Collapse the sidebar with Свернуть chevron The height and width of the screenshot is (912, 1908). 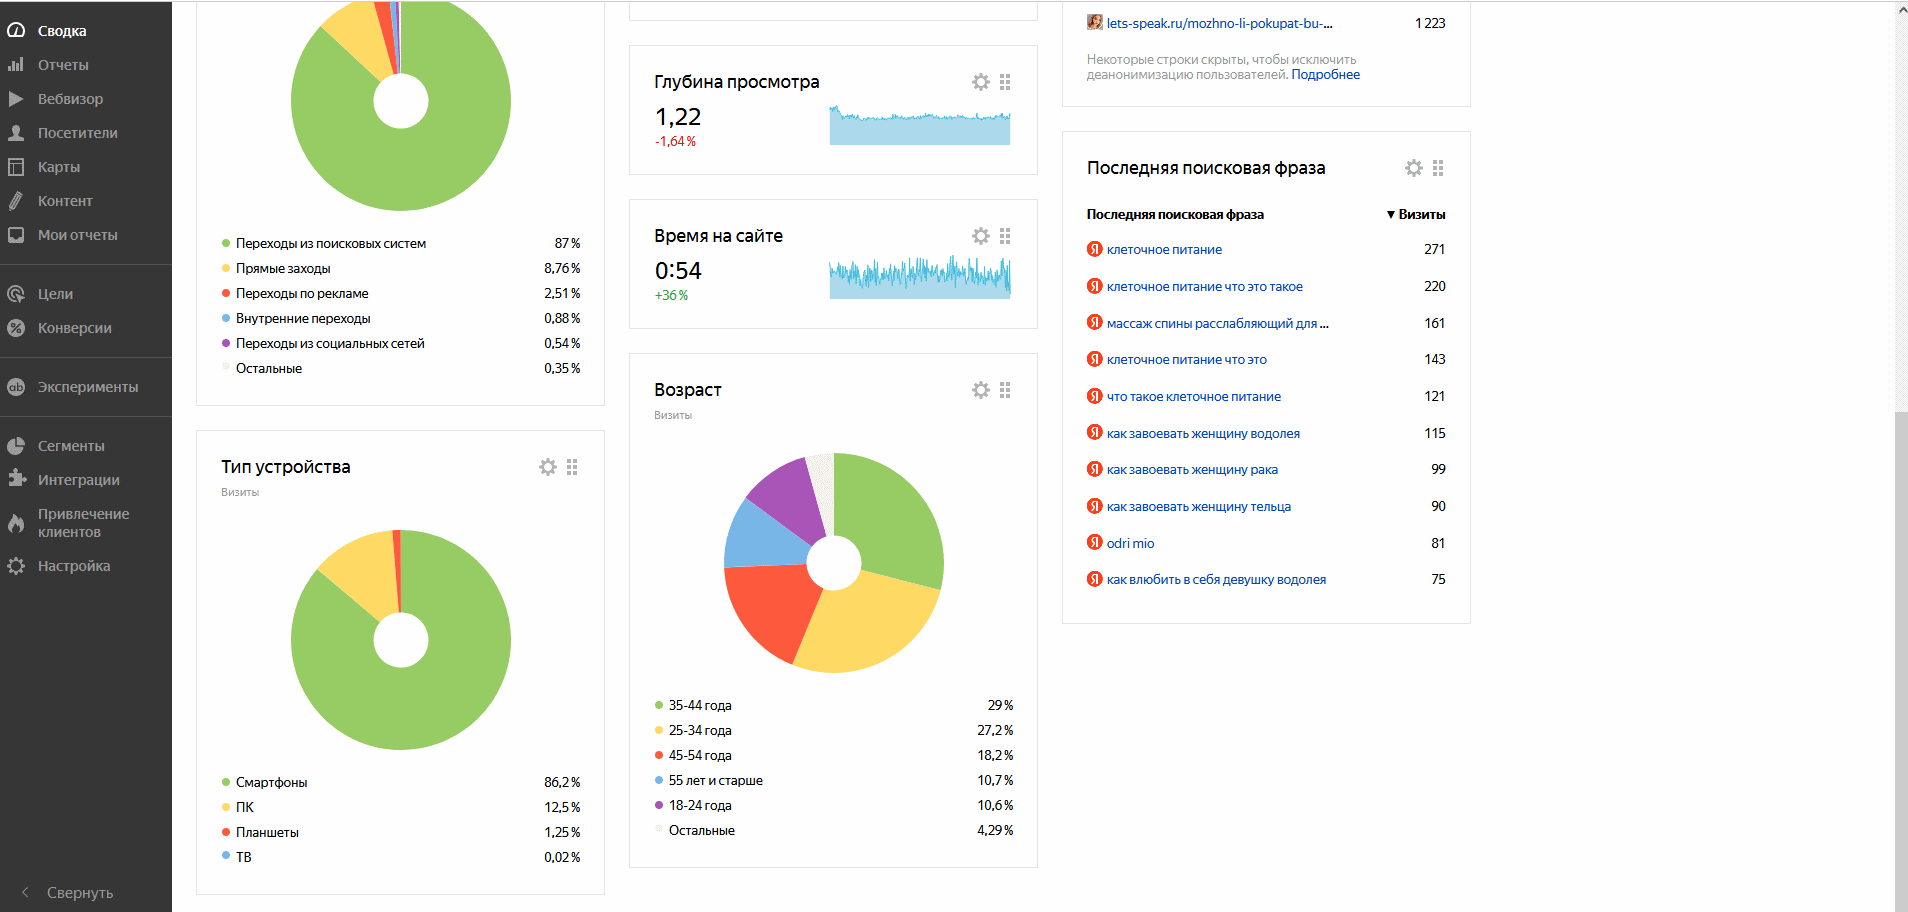[25, 893]
